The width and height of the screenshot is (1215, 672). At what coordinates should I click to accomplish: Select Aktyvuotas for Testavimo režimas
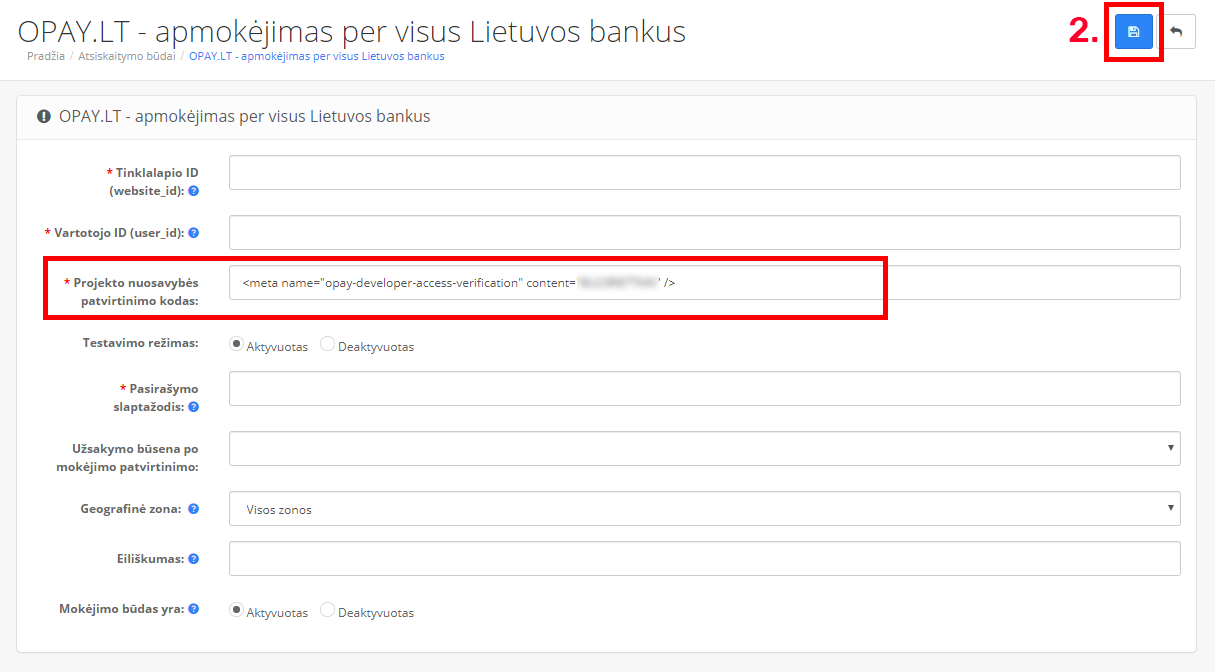[237, 344]
